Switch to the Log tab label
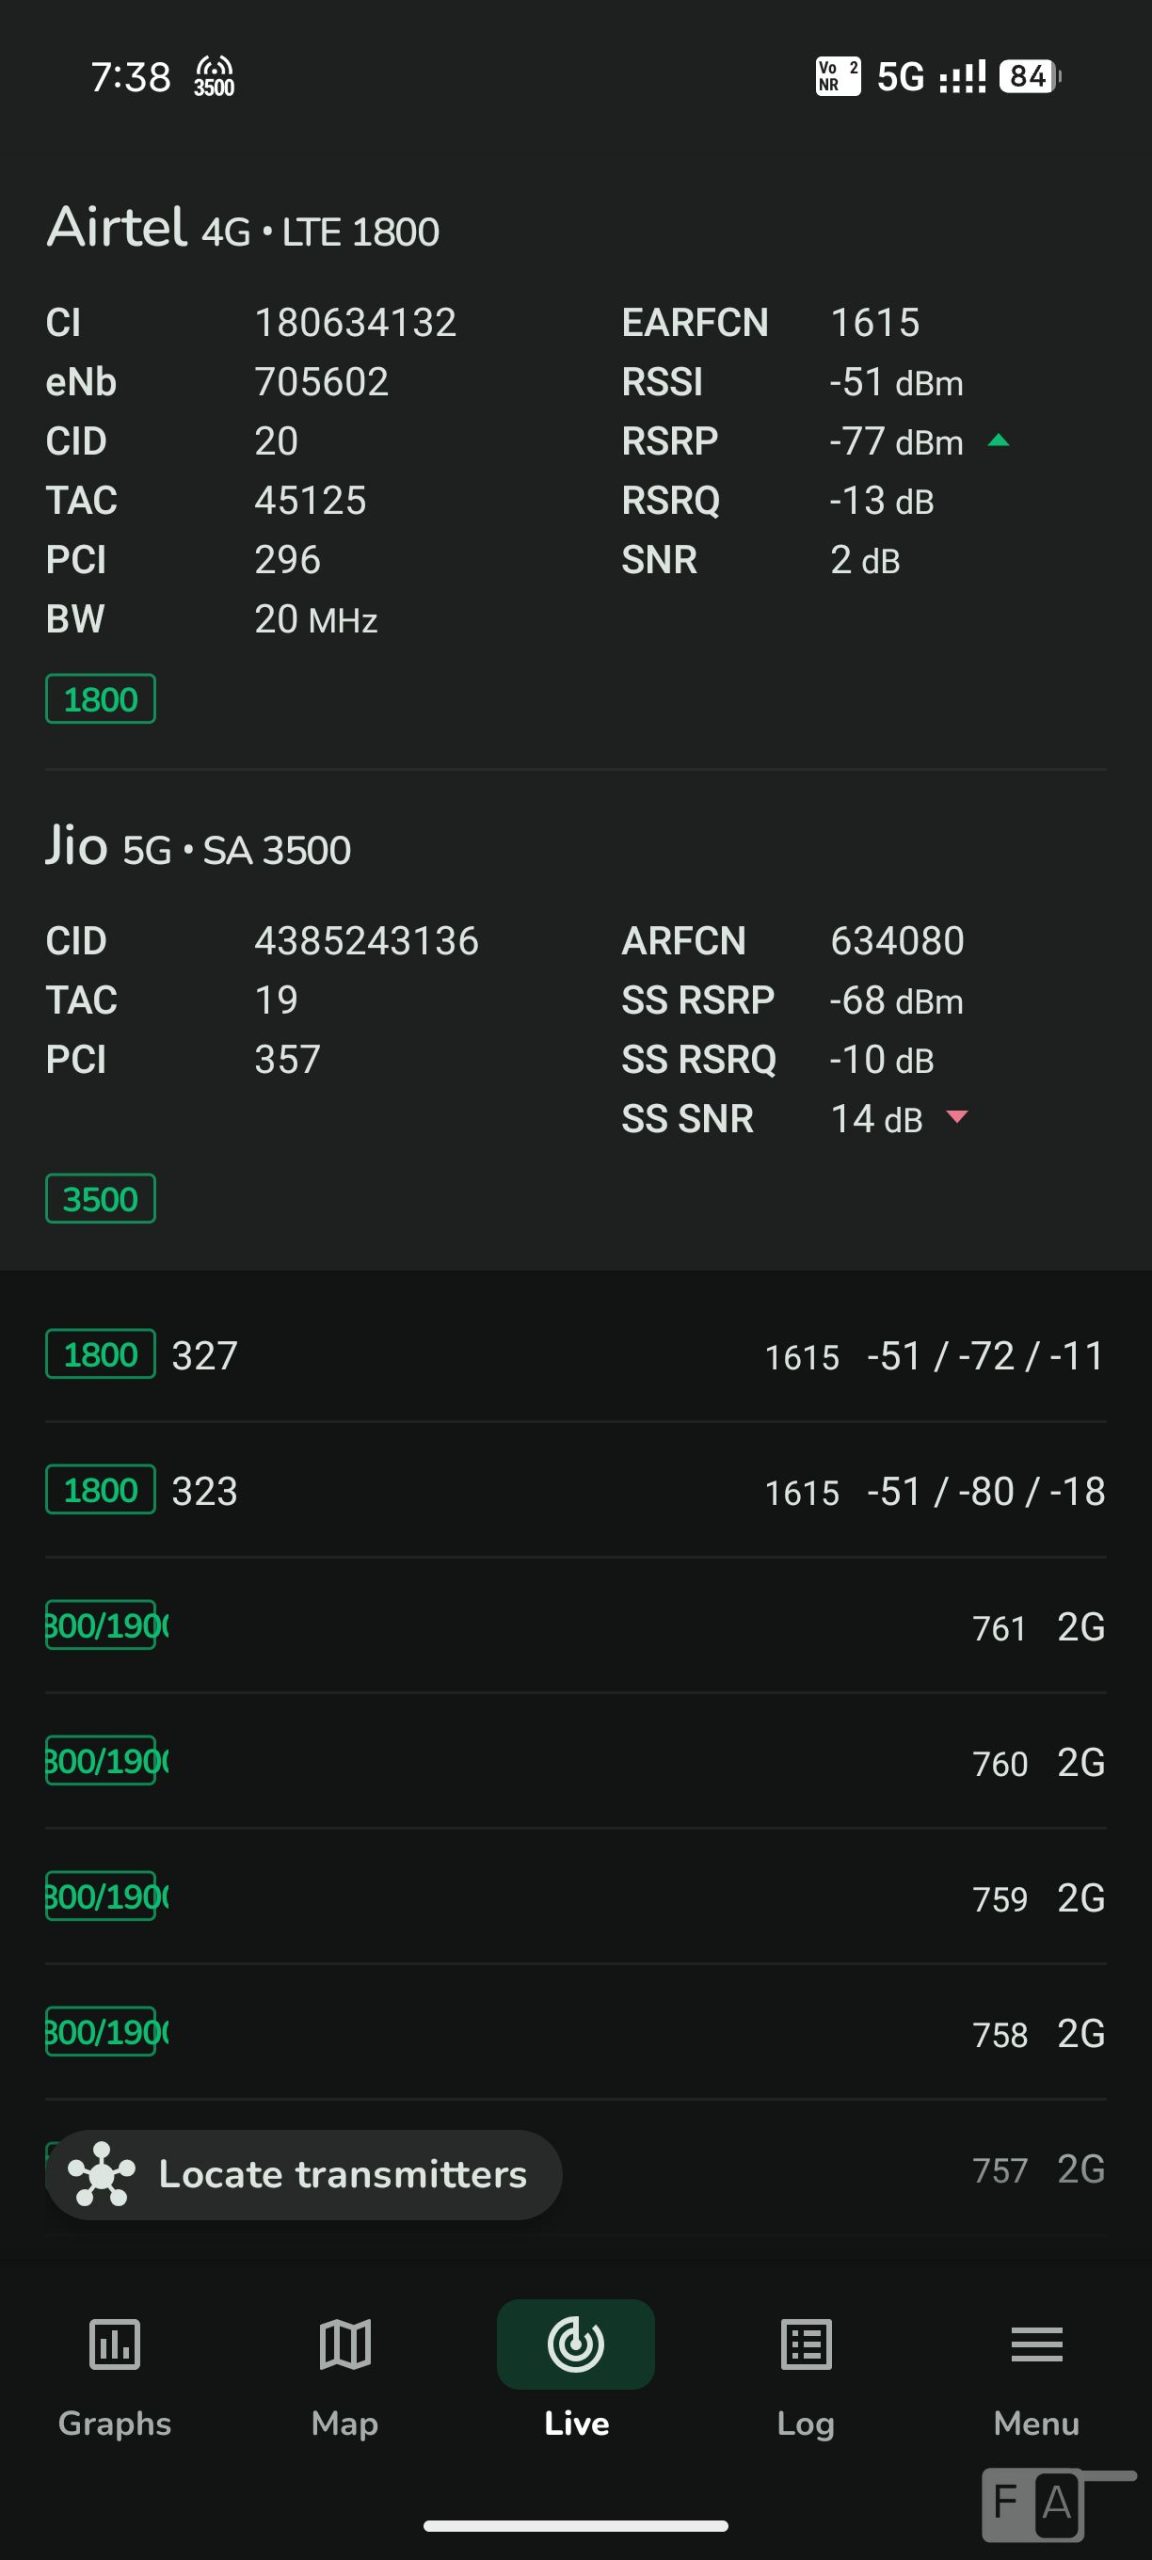Image resolution: width=1152 pixels, height=2560 pixels. coord(806,2423)
